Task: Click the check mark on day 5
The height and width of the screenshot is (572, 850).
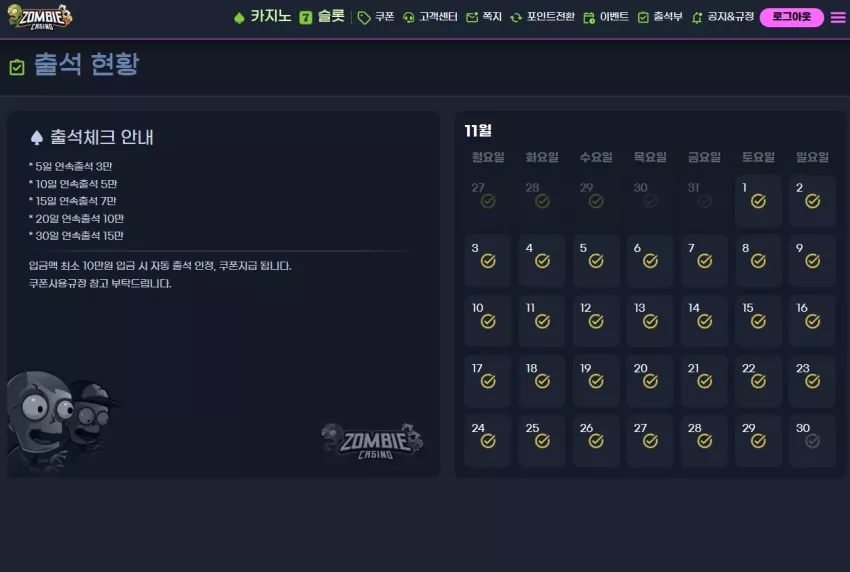Action: 596,261
